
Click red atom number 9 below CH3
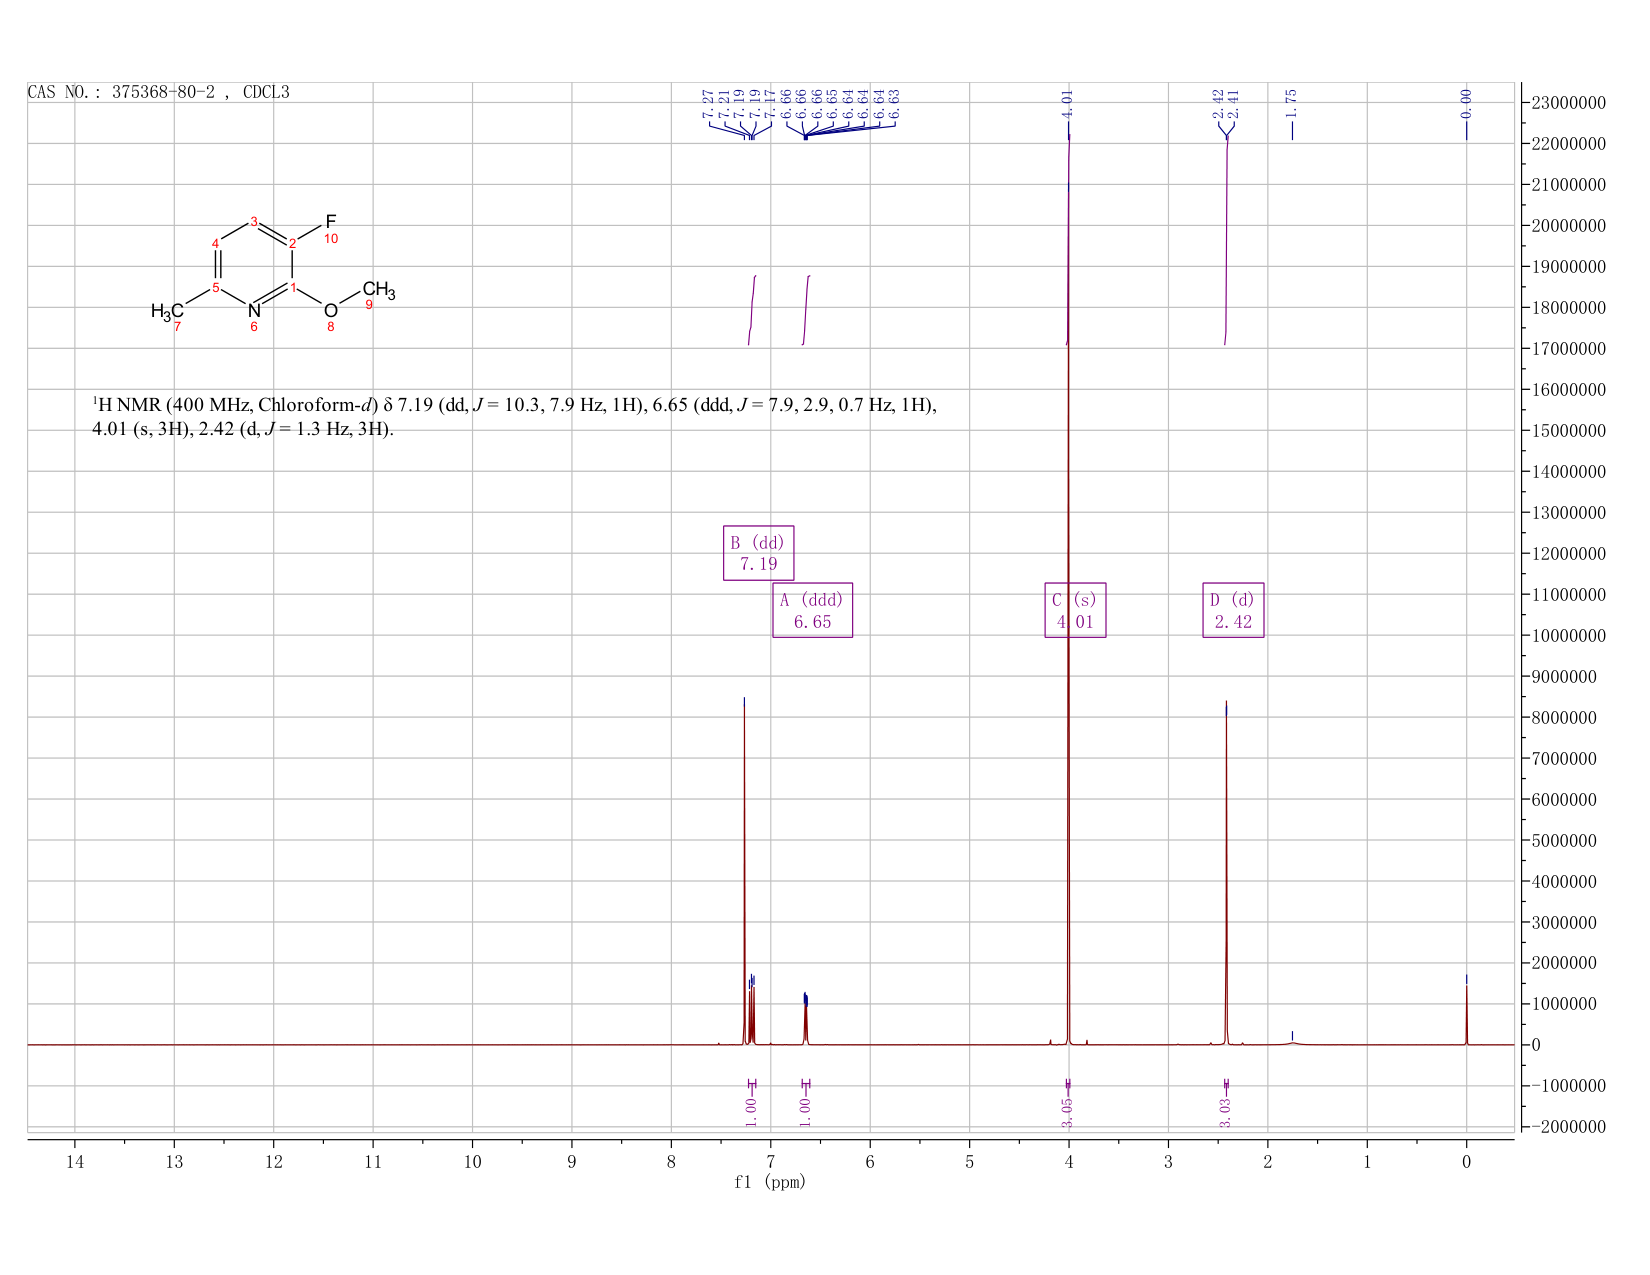[x=369, y=305]
